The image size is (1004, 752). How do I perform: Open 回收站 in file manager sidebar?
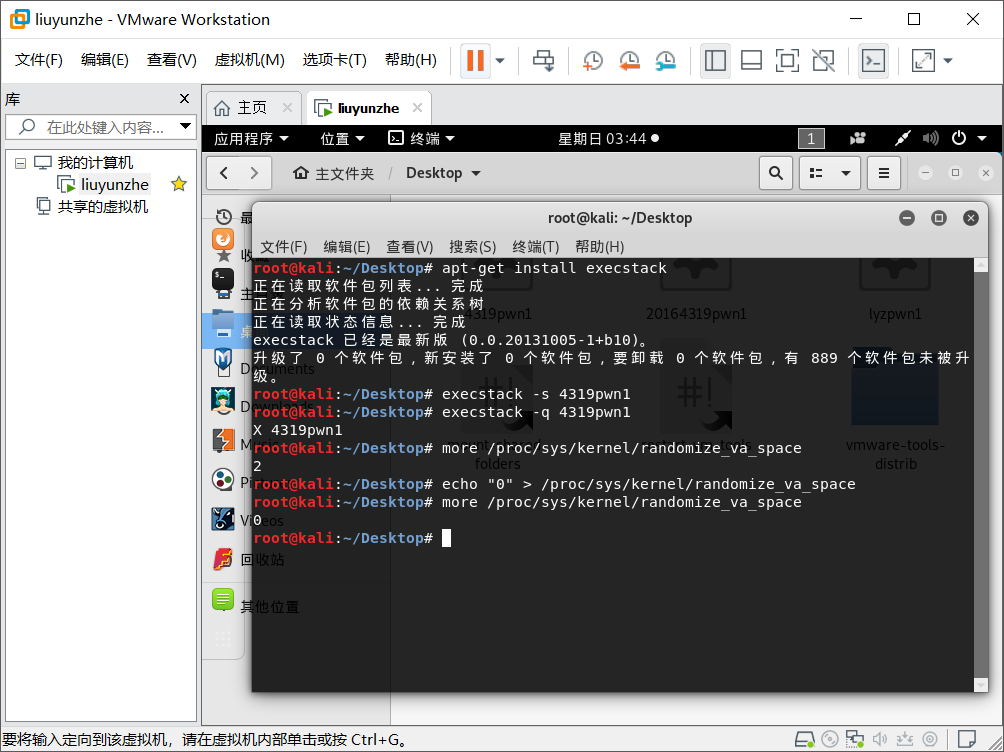click(x=262, y=559)
